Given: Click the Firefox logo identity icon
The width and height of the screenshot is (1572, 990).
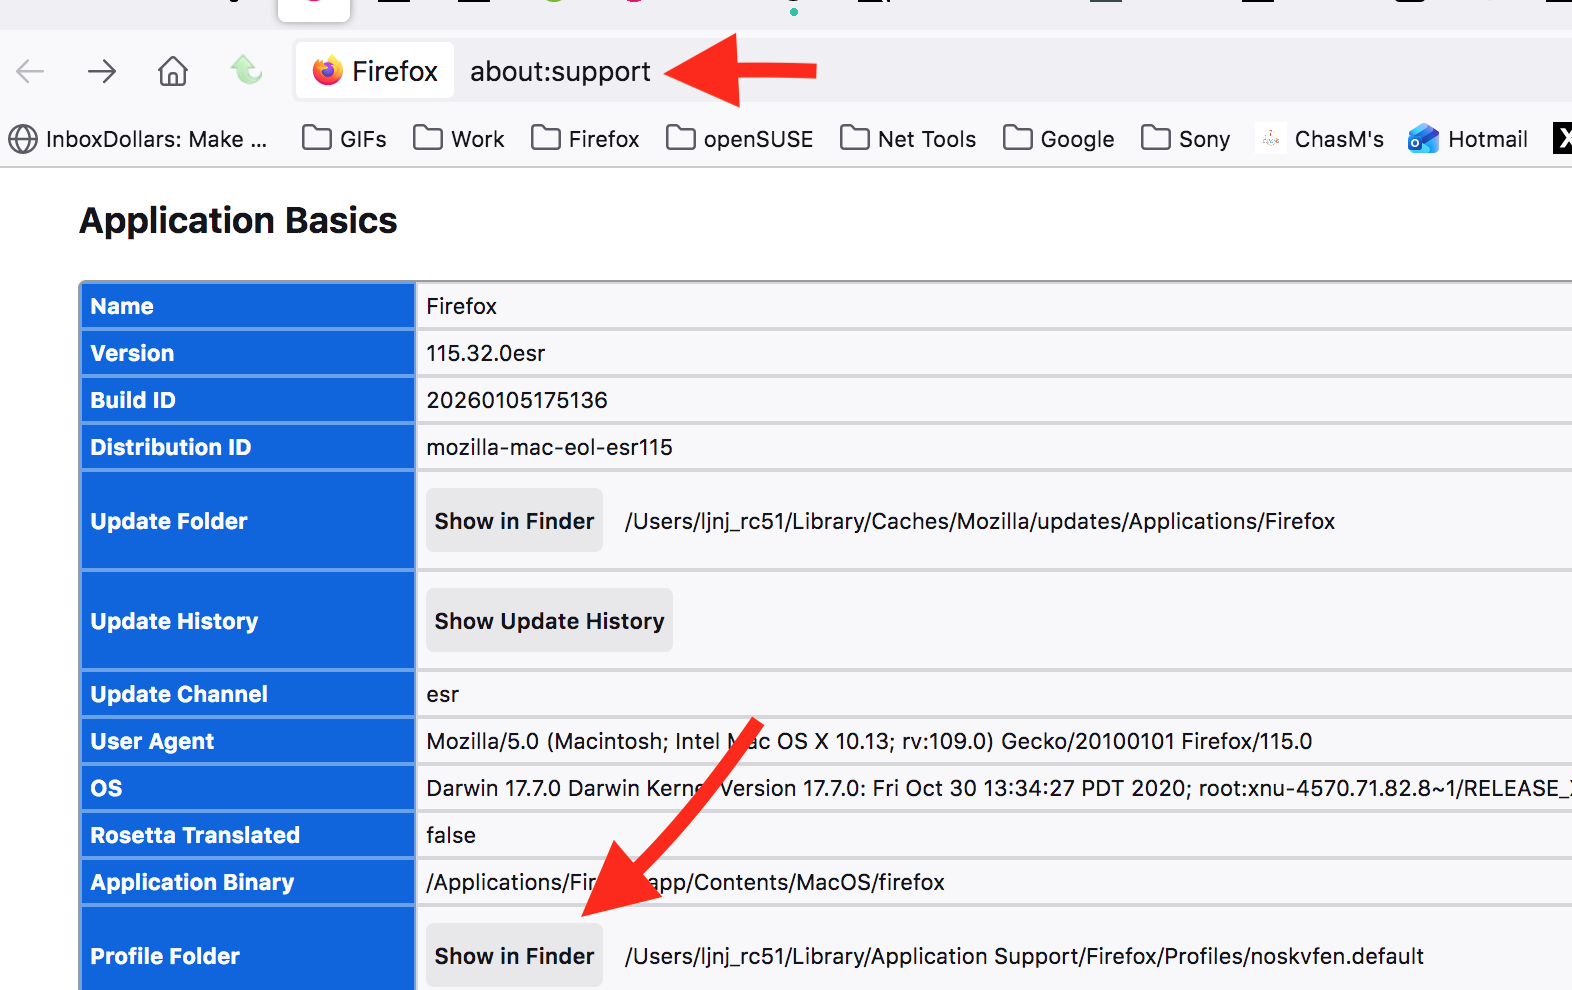Looking at the screenshot, I should click(328, 71).
